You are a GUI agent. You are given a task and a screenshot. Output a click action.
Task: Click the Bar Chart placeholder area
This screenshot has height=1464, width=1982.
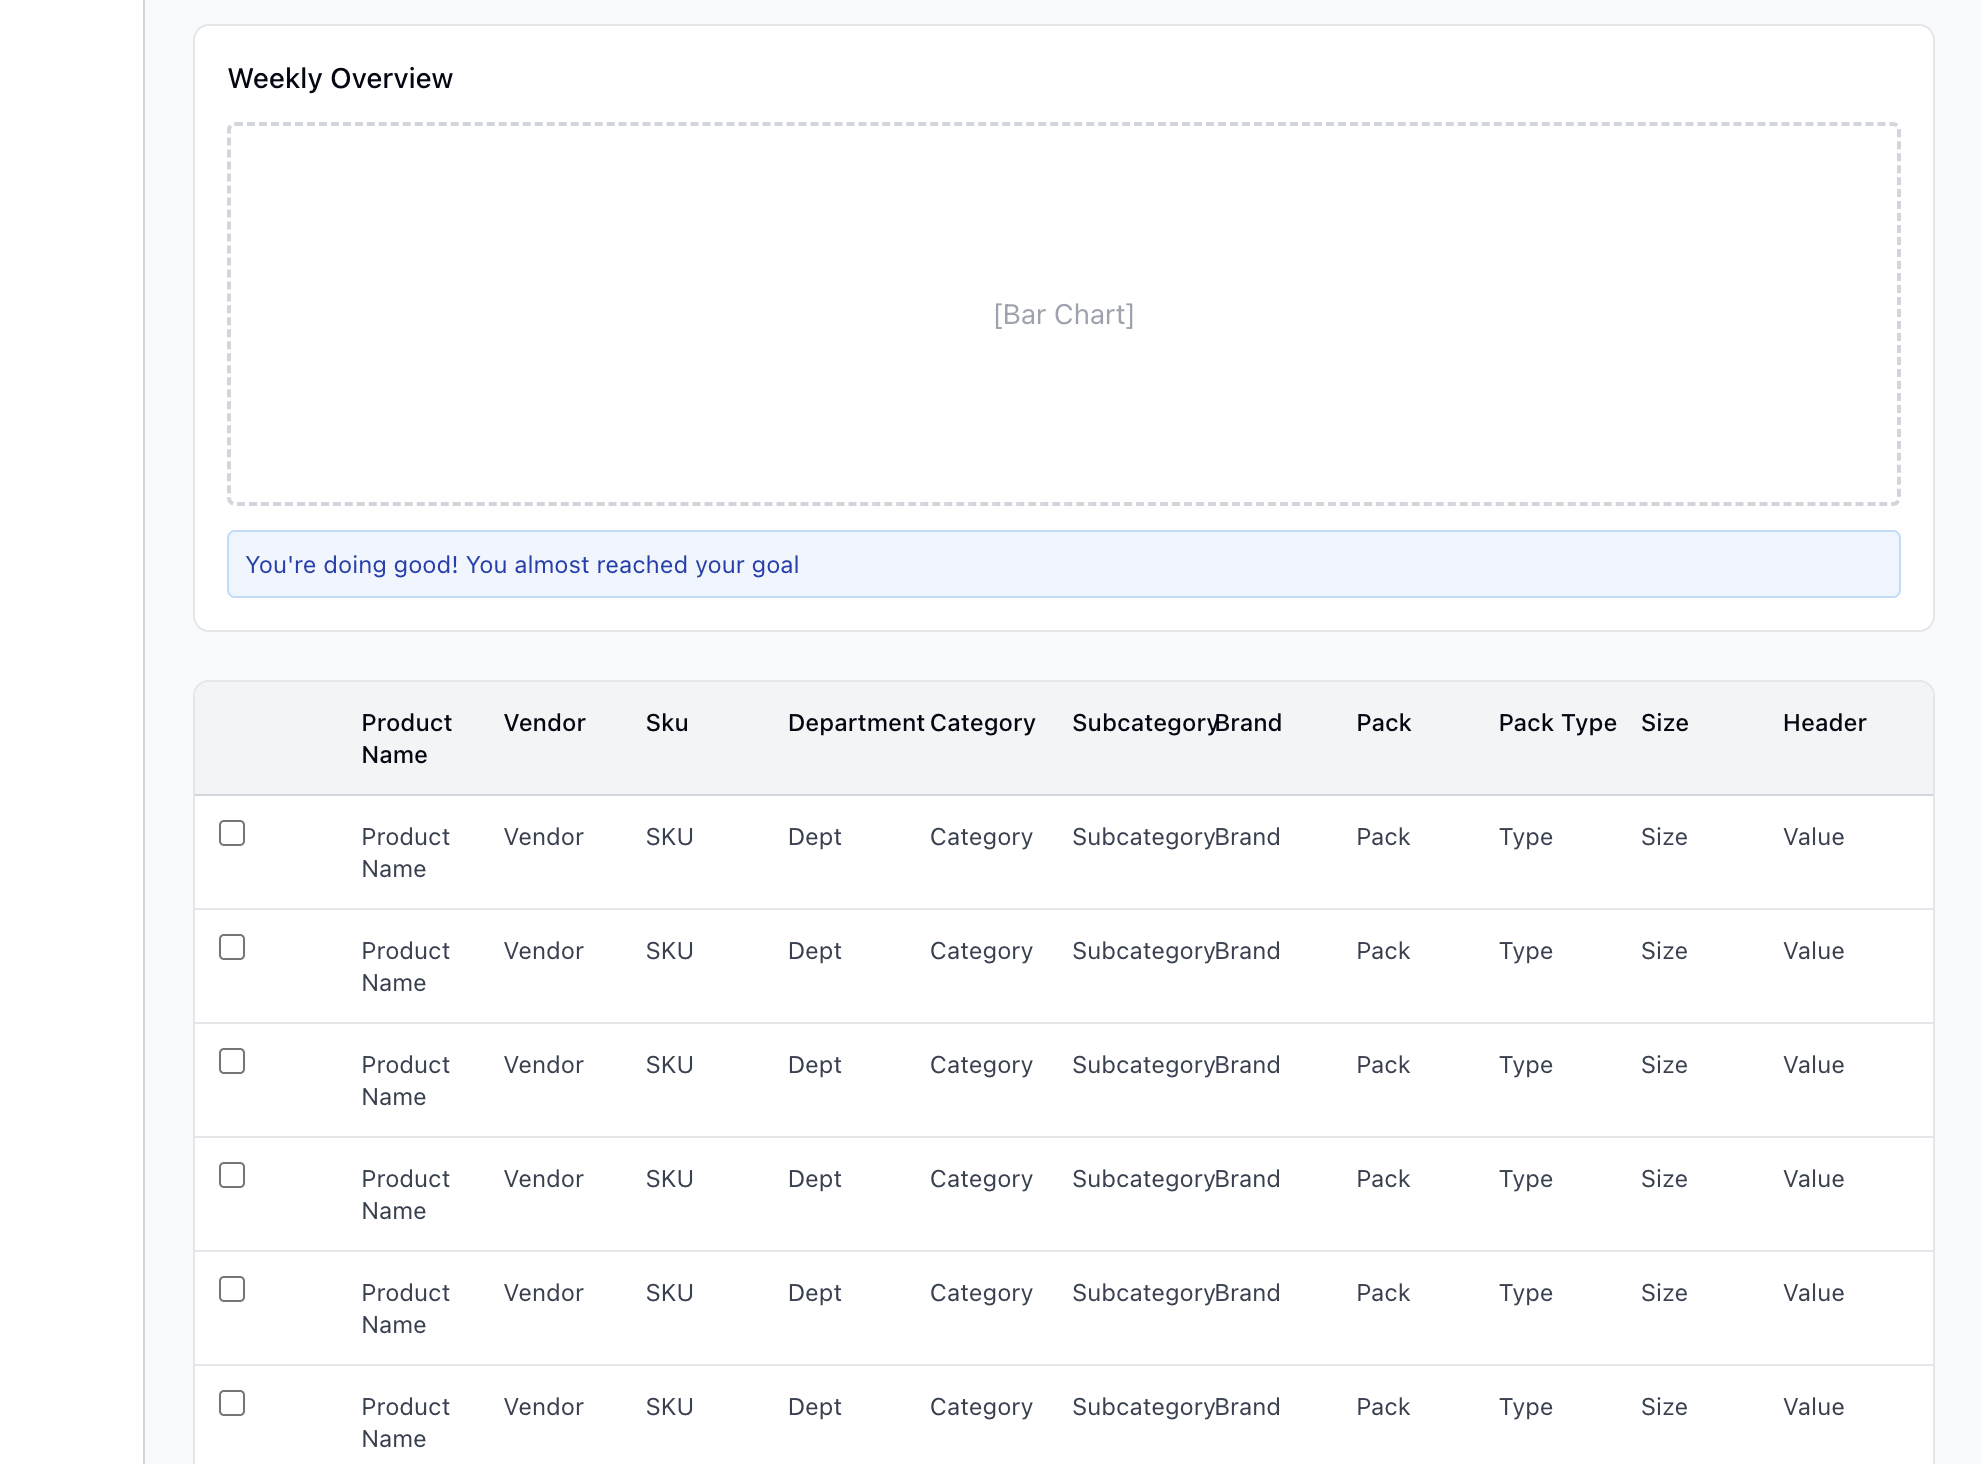pos(1063,314)
